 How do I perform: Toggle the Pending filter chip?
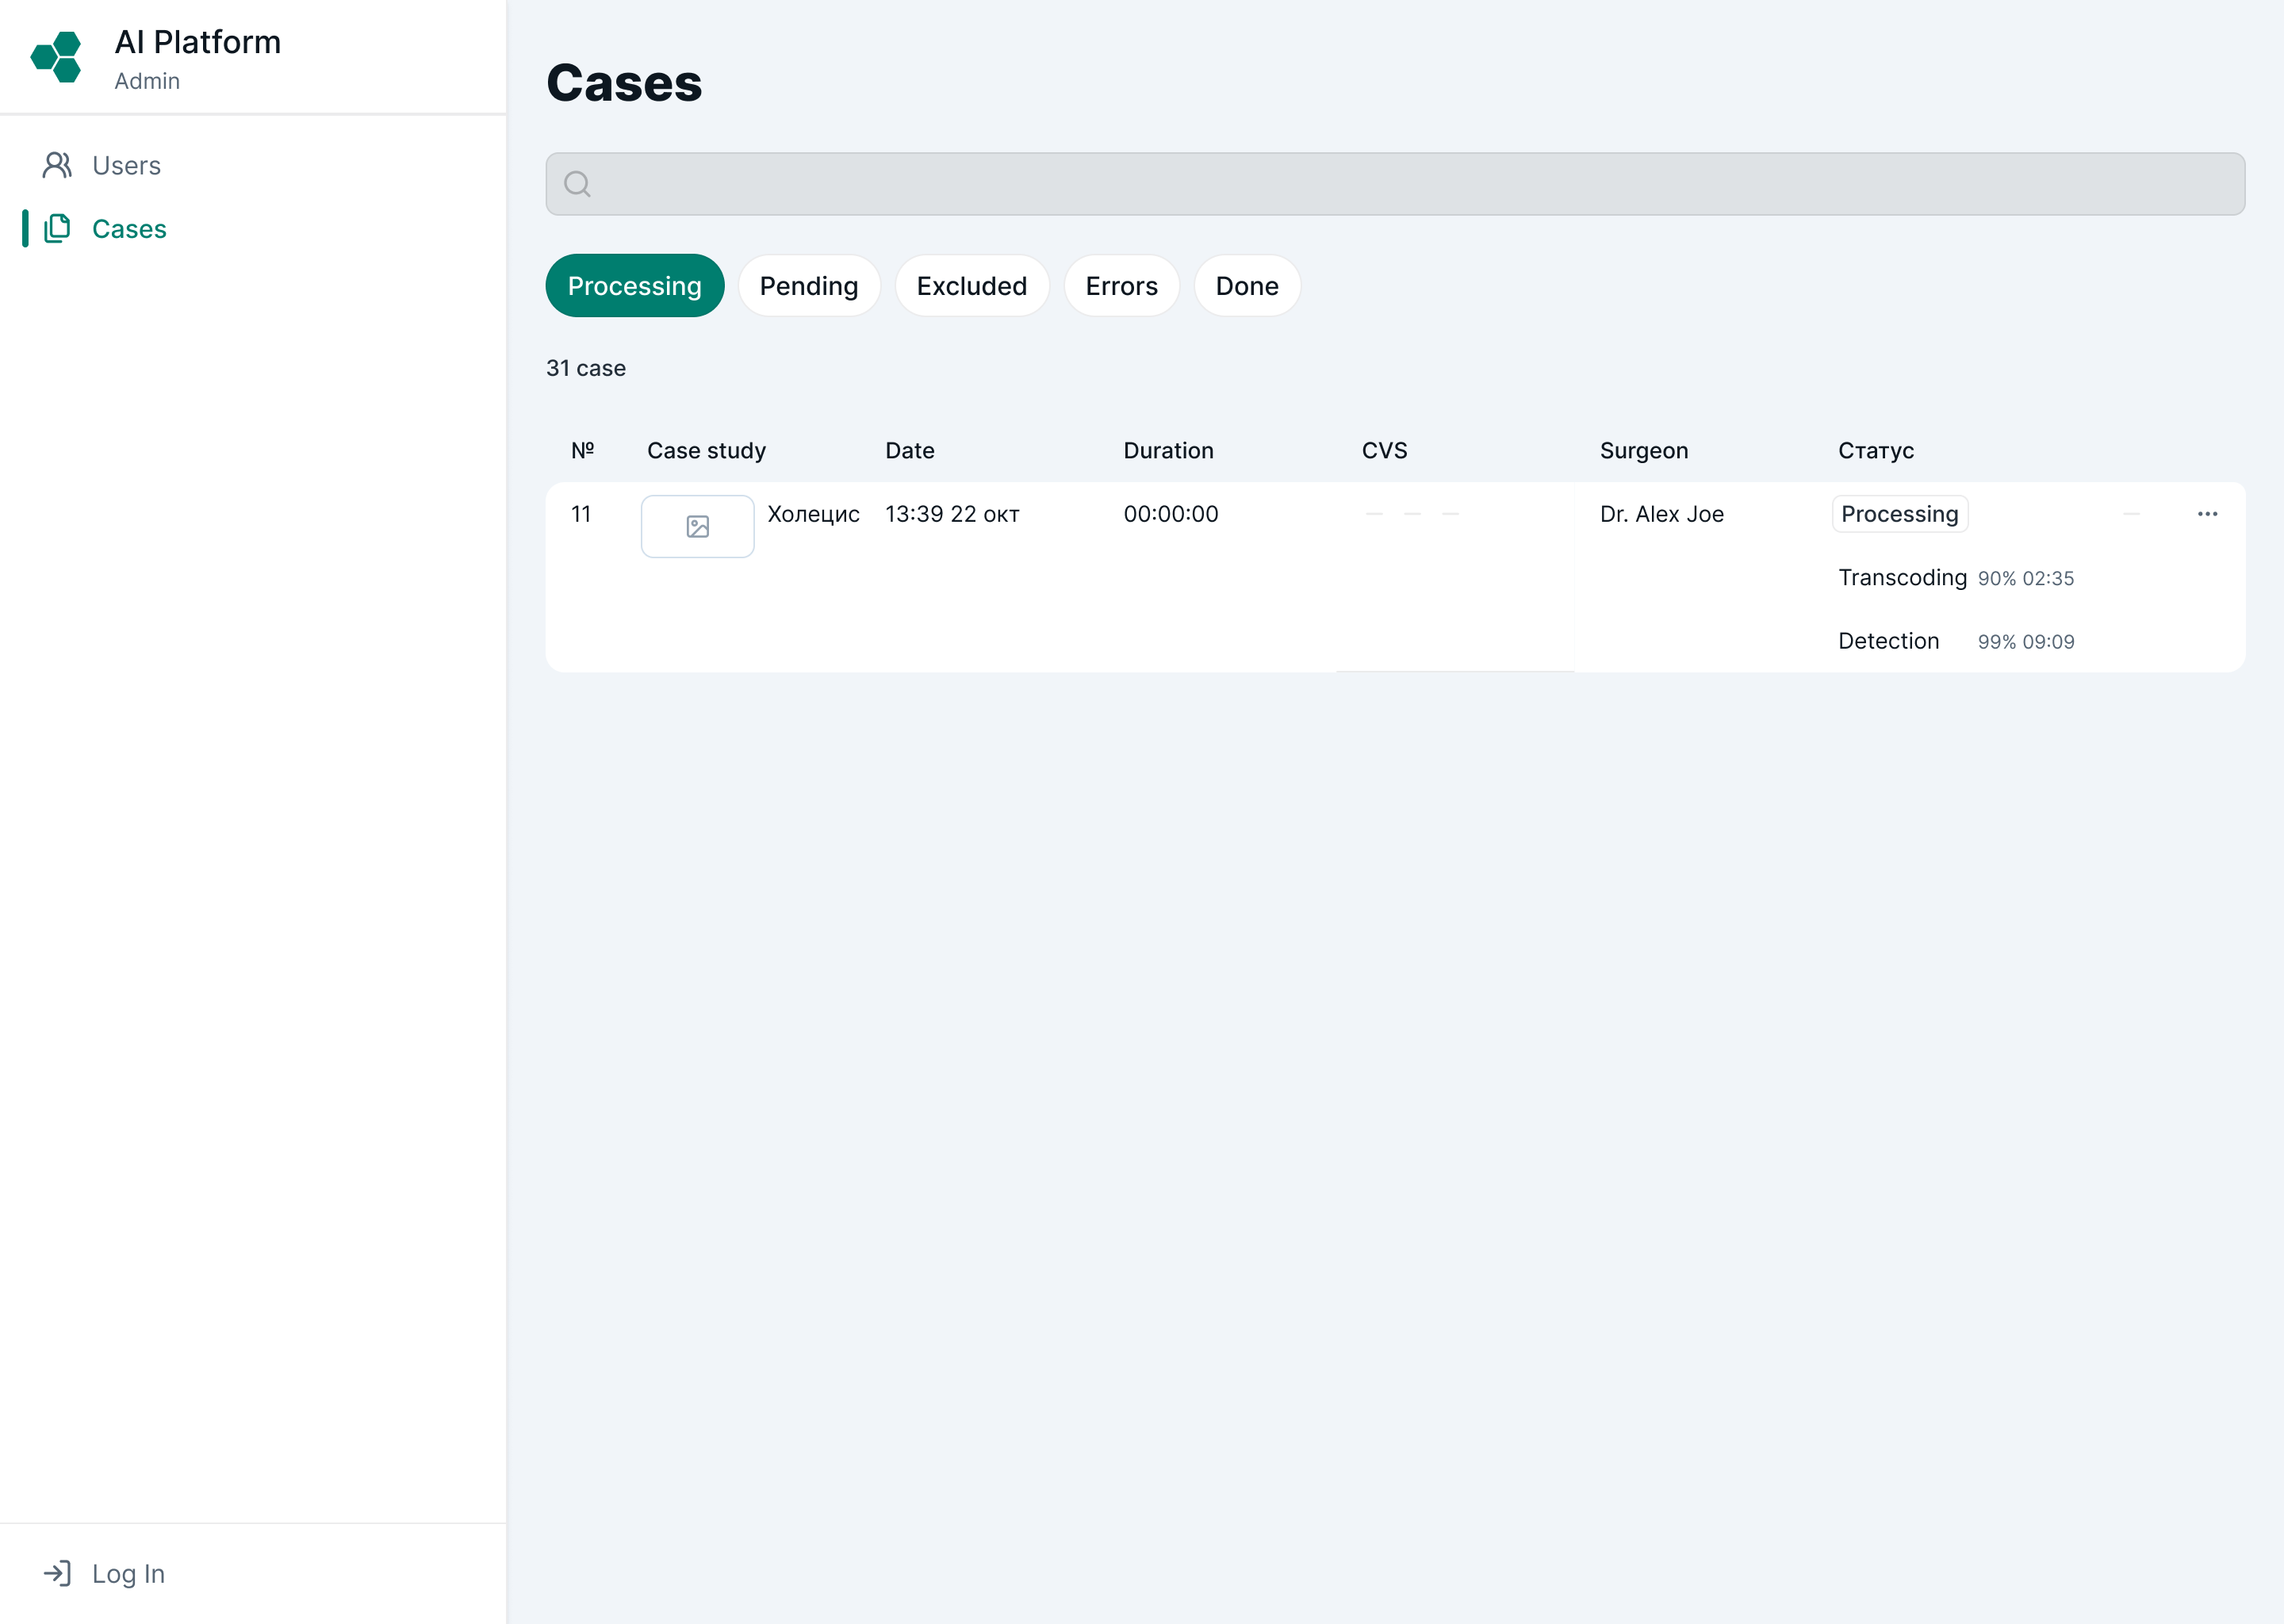[809, 286]
